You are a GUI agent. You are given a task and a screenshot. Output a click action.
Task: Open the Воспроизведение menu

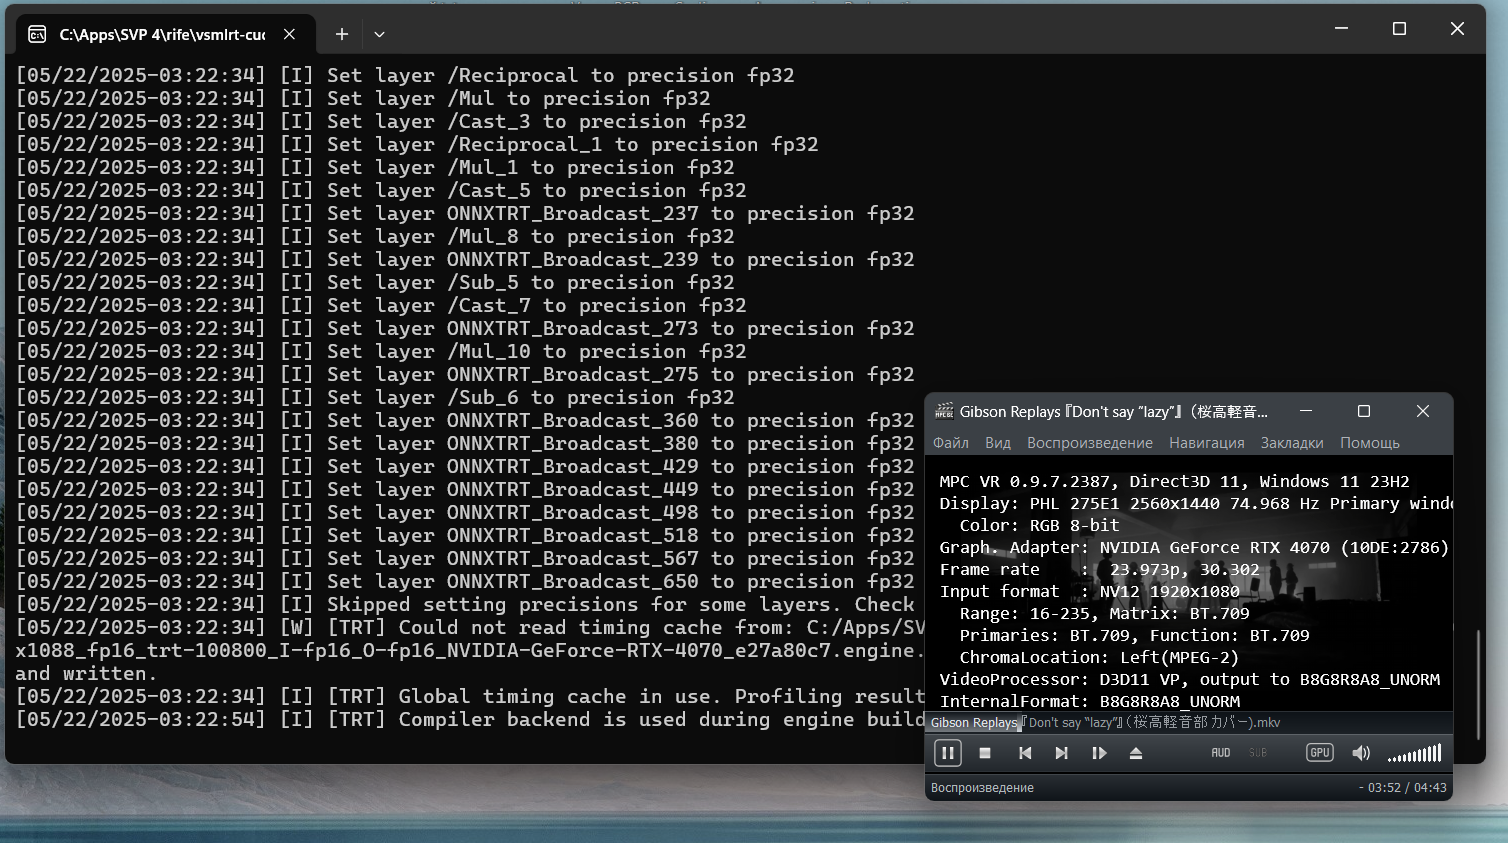tap(1089, 443)
